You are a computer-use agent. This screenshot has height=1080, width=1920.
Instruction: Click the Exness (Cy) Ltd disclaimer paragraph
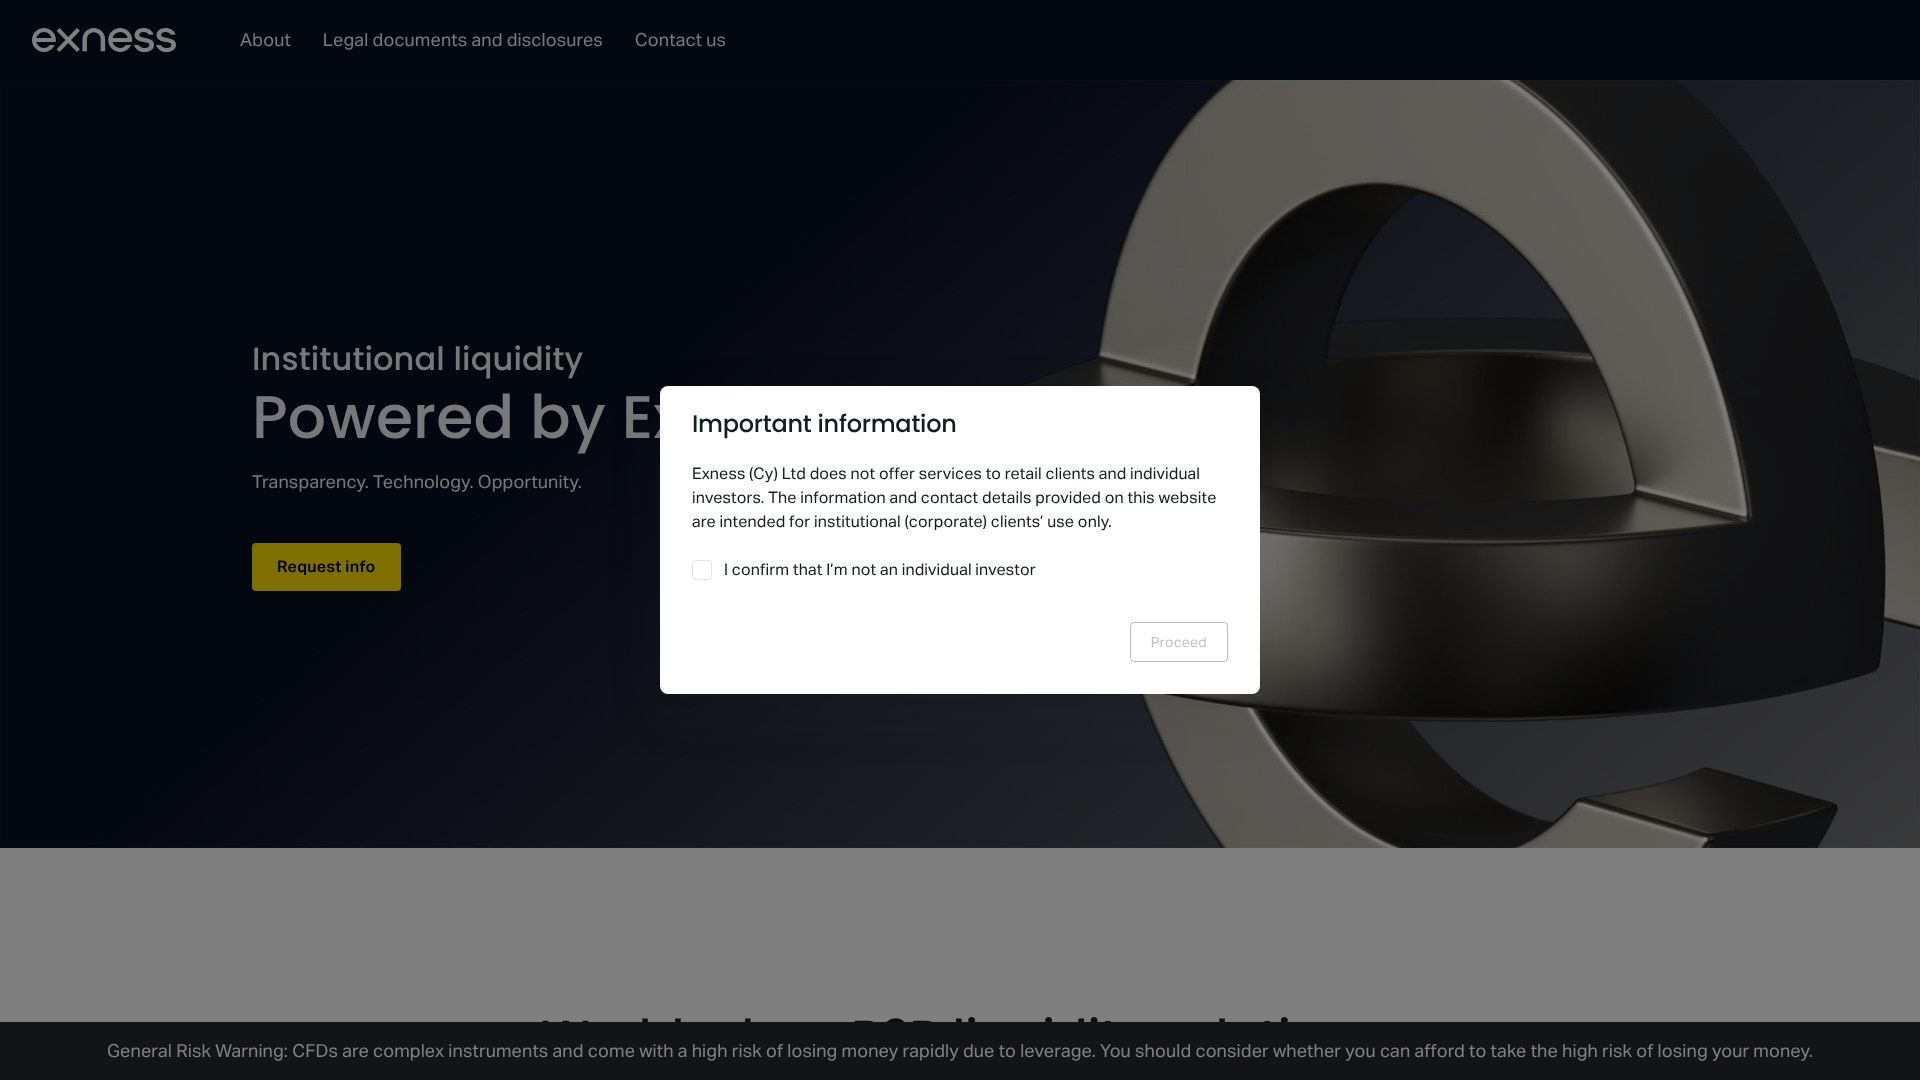tap(954, 498)
